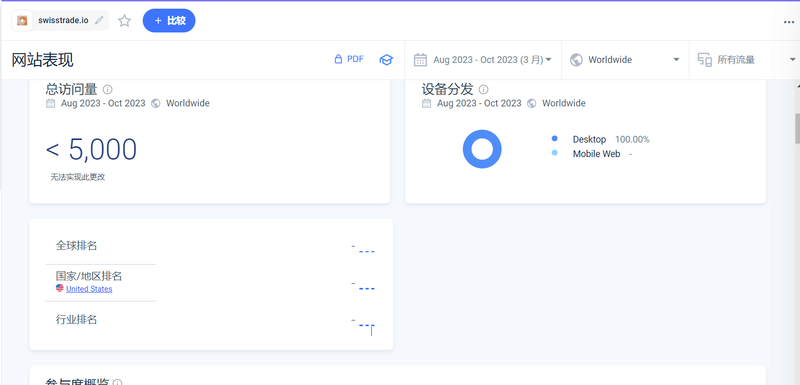This screenshot has width=800, height=385.
Task: Click the device distribution donut chart
Action: point(482,149)
